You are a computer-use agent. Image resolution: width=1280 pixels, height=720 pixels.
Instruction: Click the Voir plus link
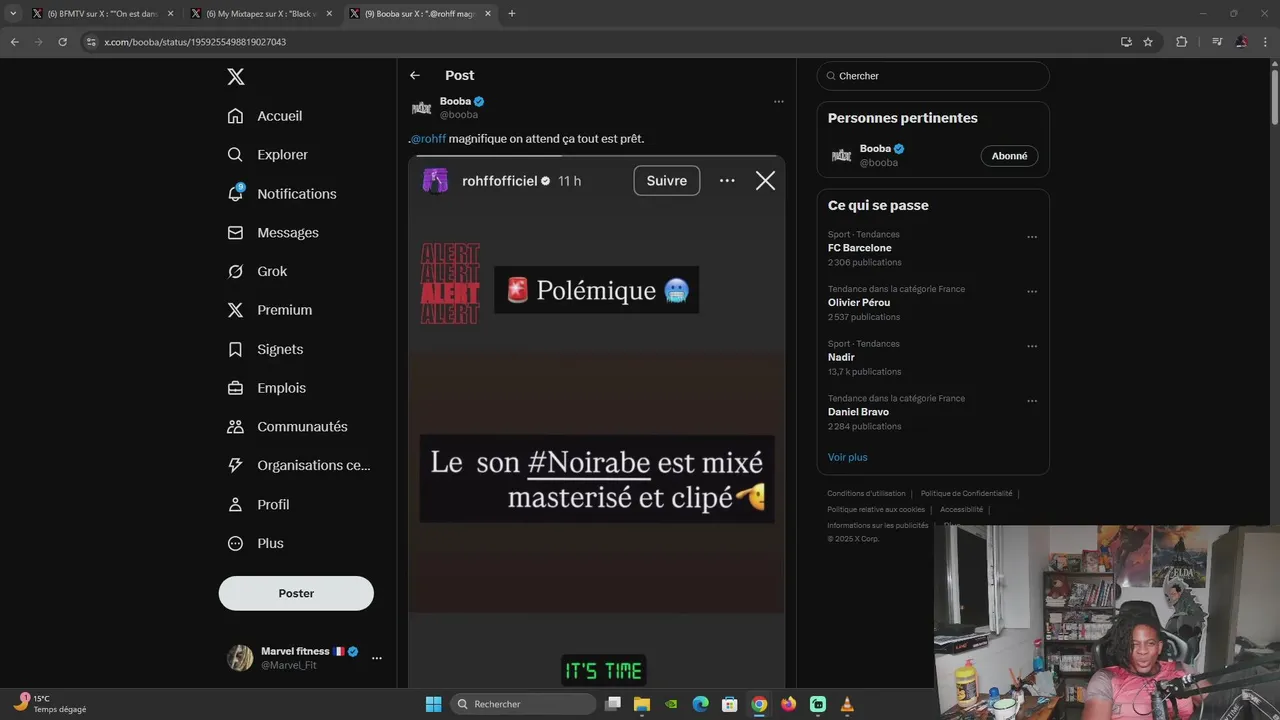tap(848, 457)
